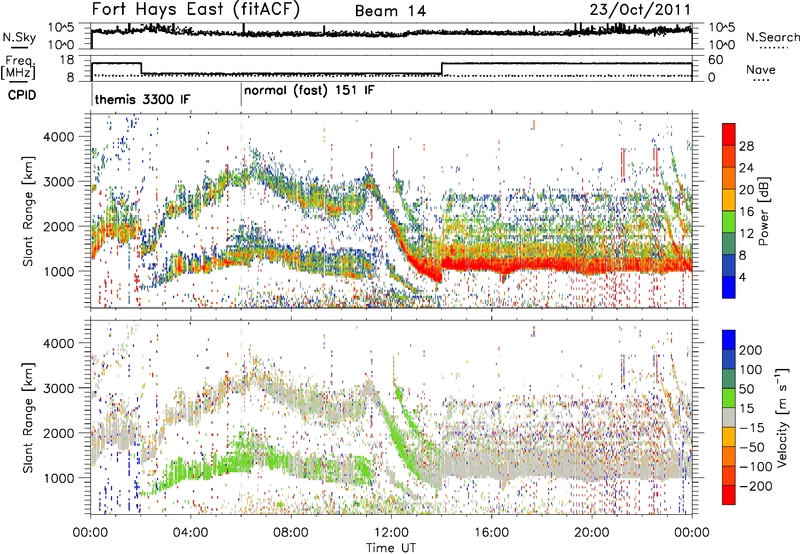Click the intense red 1000 km power band at 16:00
800x554 pixels.
click(x=491, y=265)
